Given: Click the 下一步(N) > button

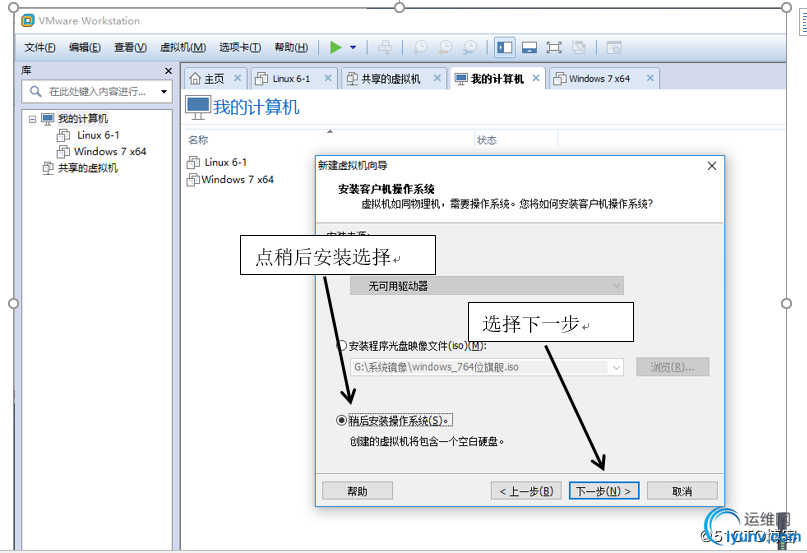Looking at the screenshot, I should point(604,491).
